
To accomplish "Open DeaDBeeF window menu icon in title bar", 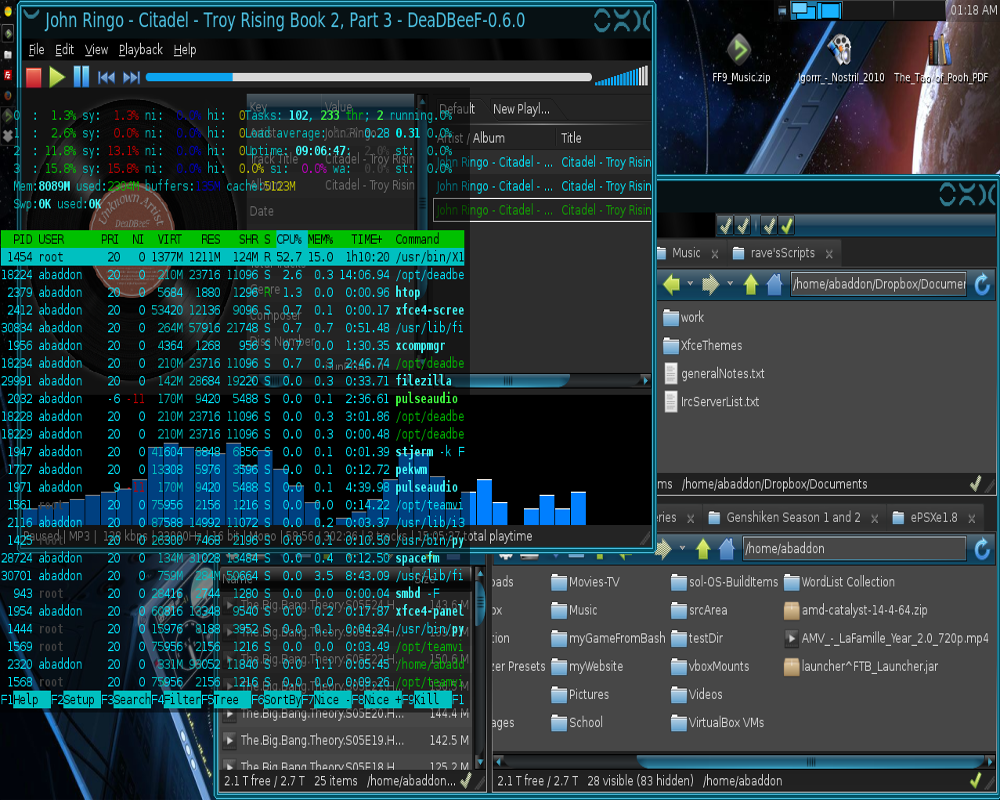I will [x=29, y=15].
